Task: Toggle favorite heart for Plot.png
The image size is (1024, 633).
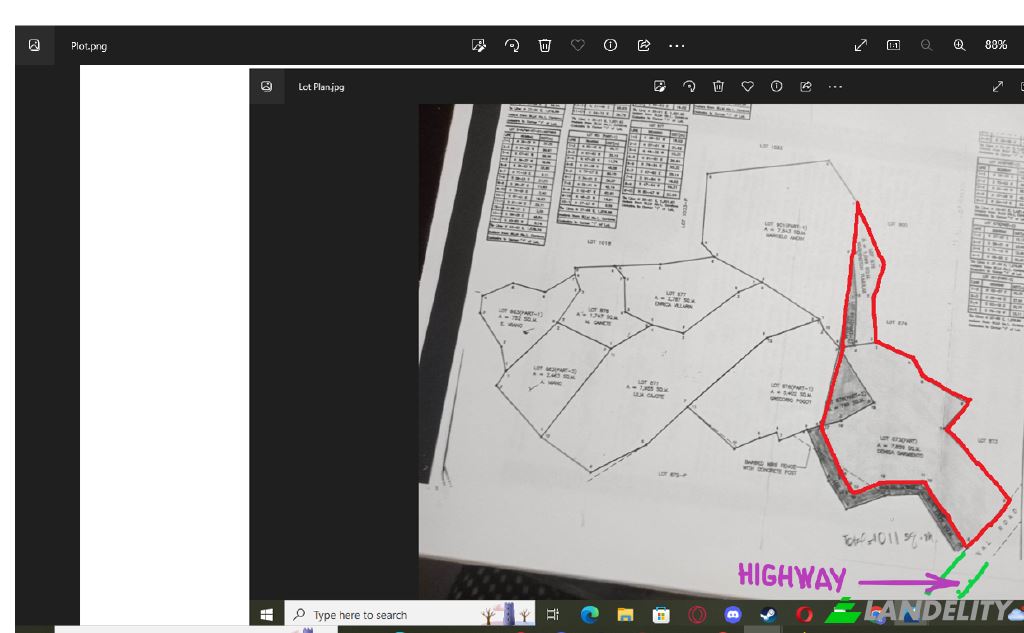Action: 578,45
